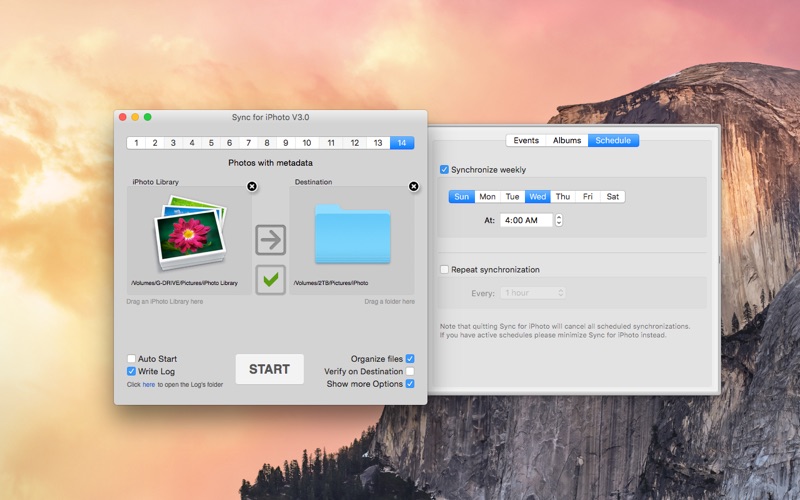800x500 pixels.
Task: Switch to the Events tab
Action: 526,140
